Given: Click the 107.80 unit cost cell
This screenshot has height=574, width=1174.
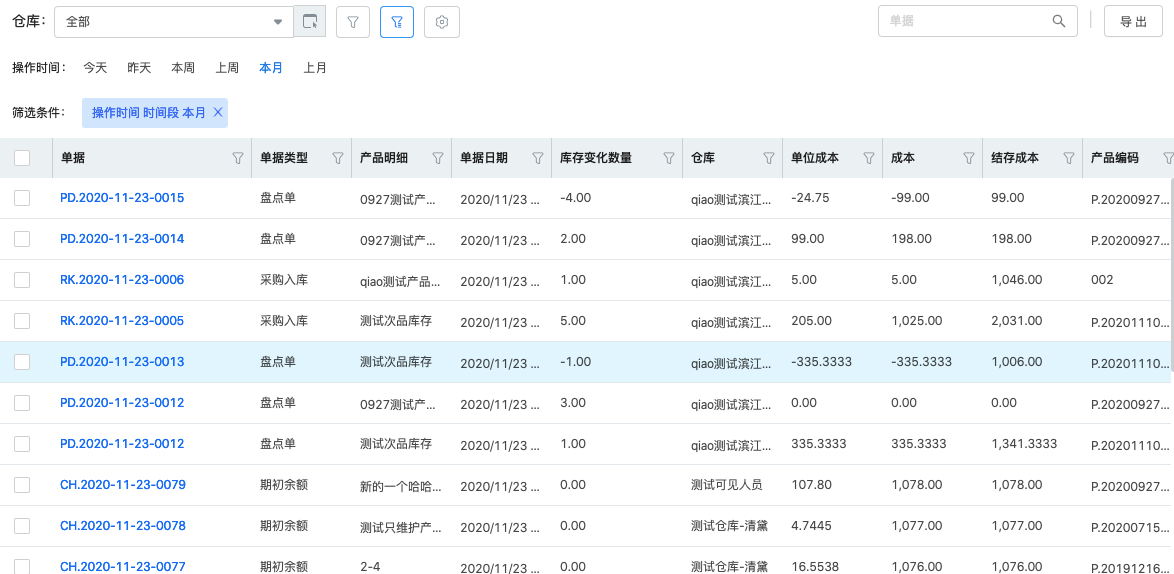Looking at the screenshot, I should [811, 485].
